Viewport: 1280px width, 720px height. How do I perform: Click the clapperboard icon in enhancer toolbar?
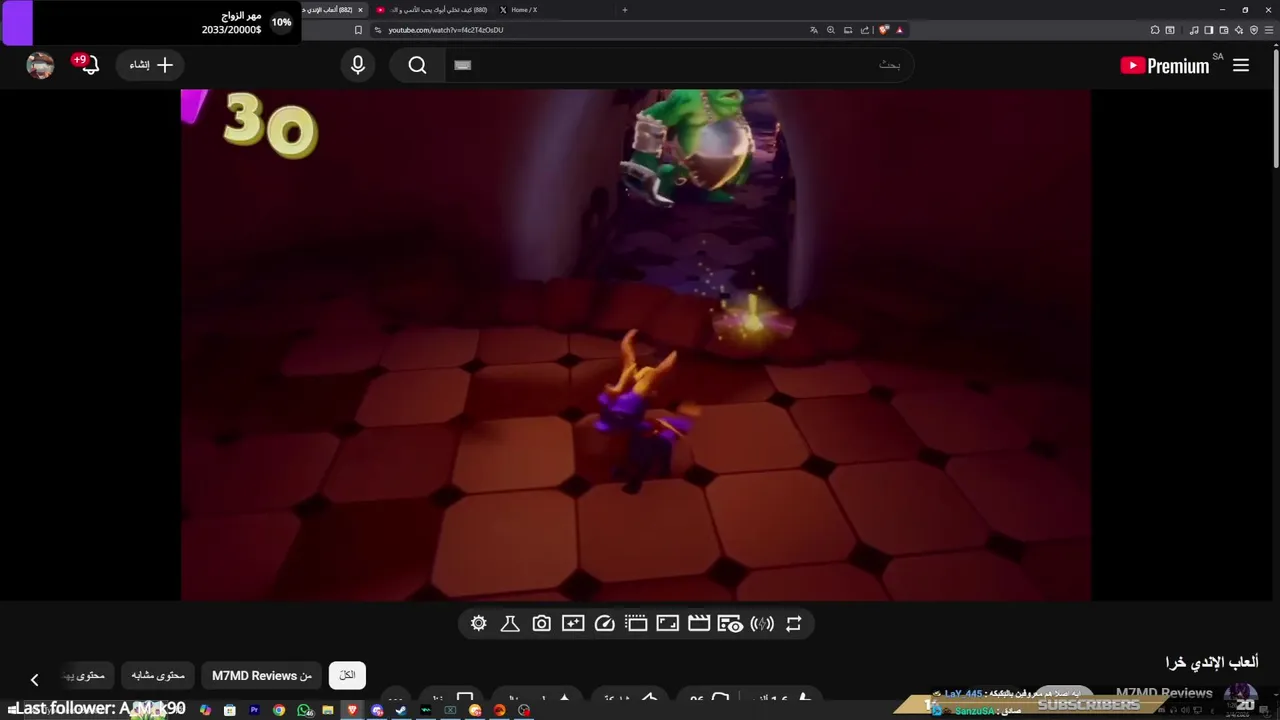[699, 624]
